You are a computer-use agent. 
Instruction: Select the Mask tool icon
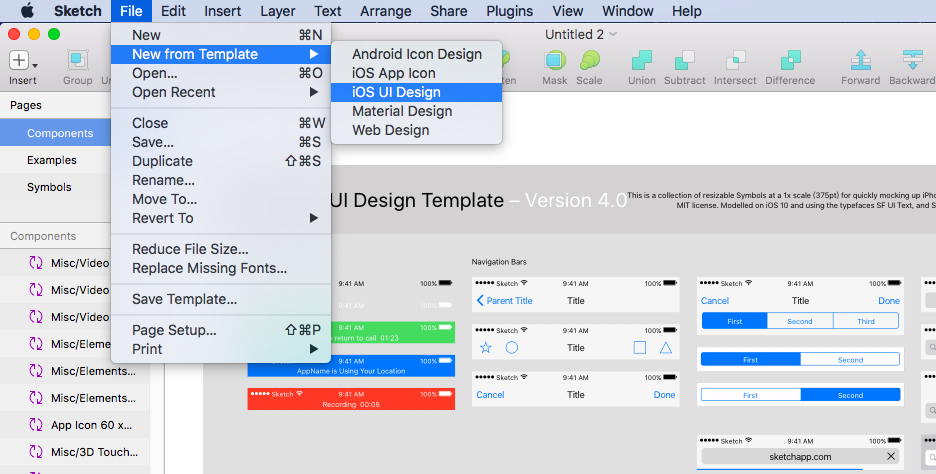555,60
